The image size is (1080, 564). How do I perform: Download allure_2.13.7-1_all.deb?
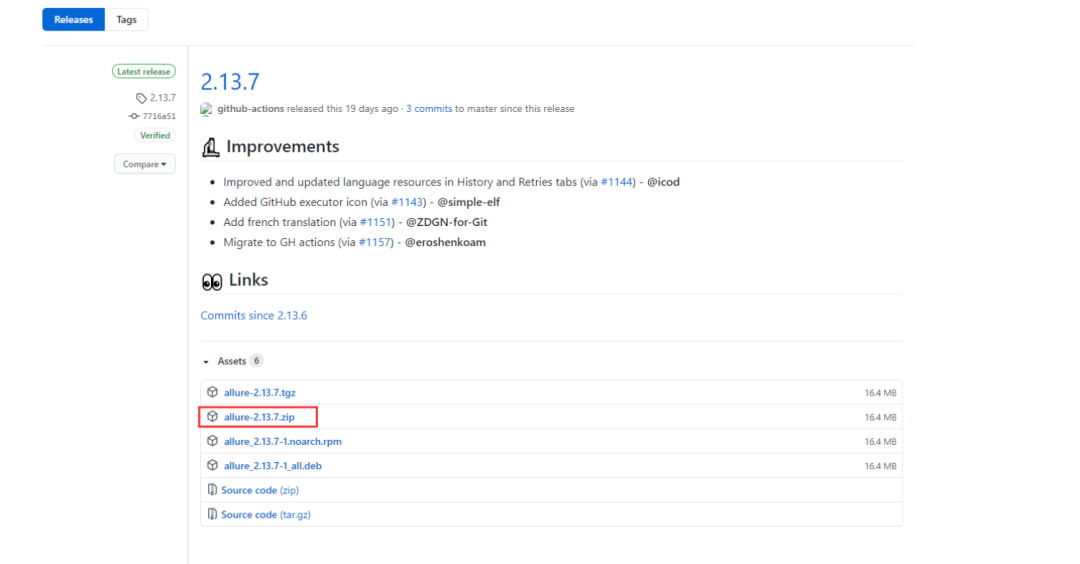pos(273,466)
